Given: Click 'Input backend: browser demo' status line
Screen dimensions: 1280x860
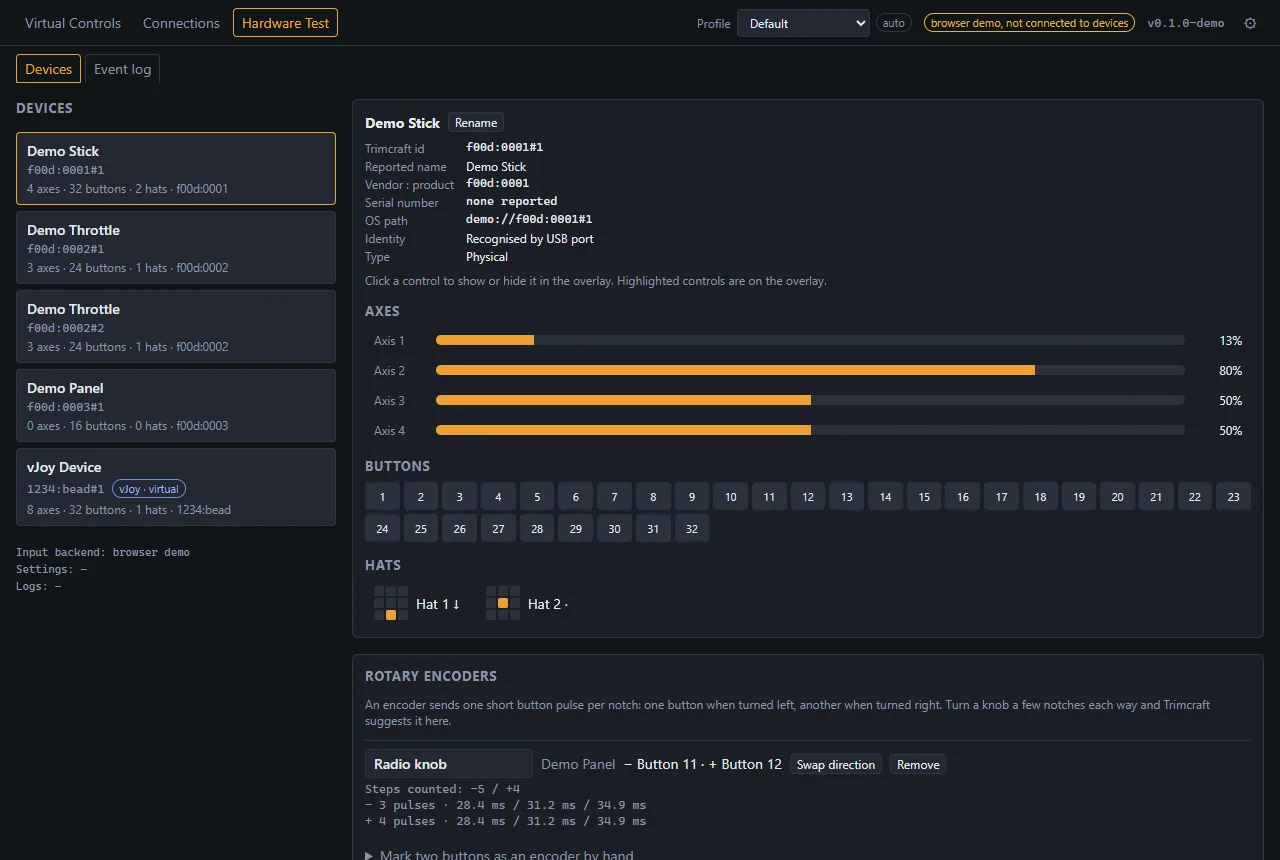Looking at the screenshot, I should (x=103, y=552).
